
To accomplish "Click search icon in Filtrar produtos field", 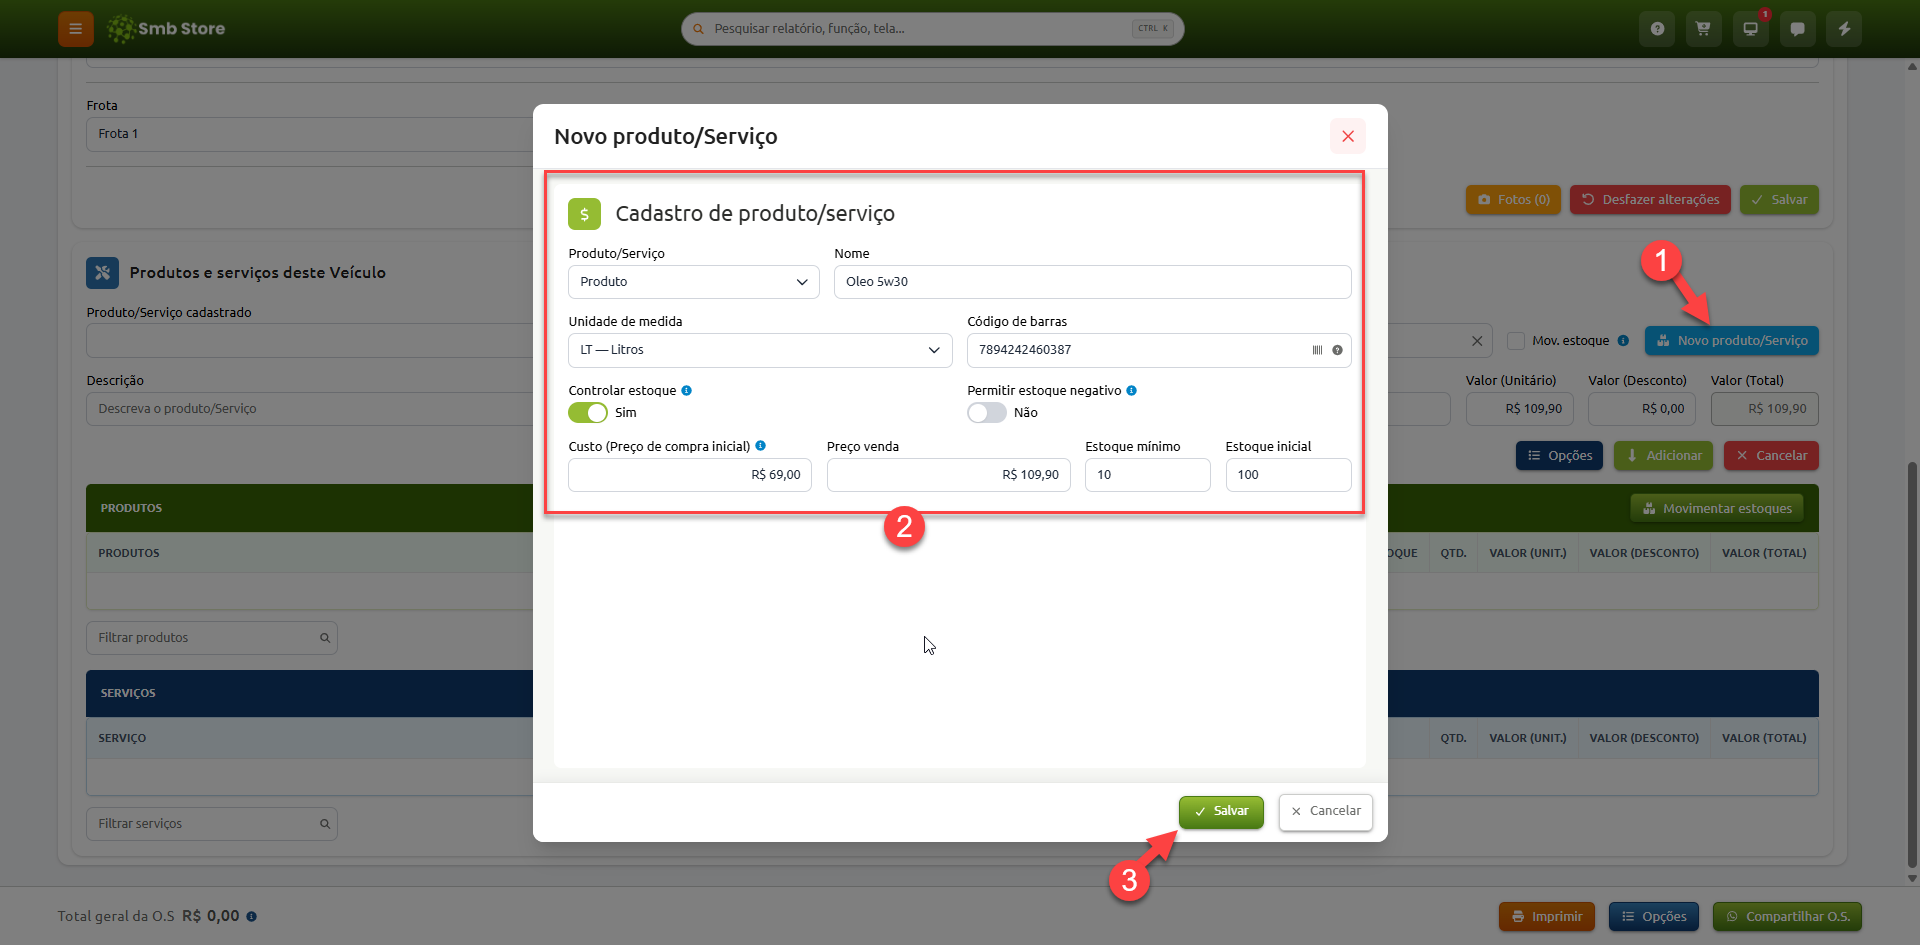I will point(325,638).
